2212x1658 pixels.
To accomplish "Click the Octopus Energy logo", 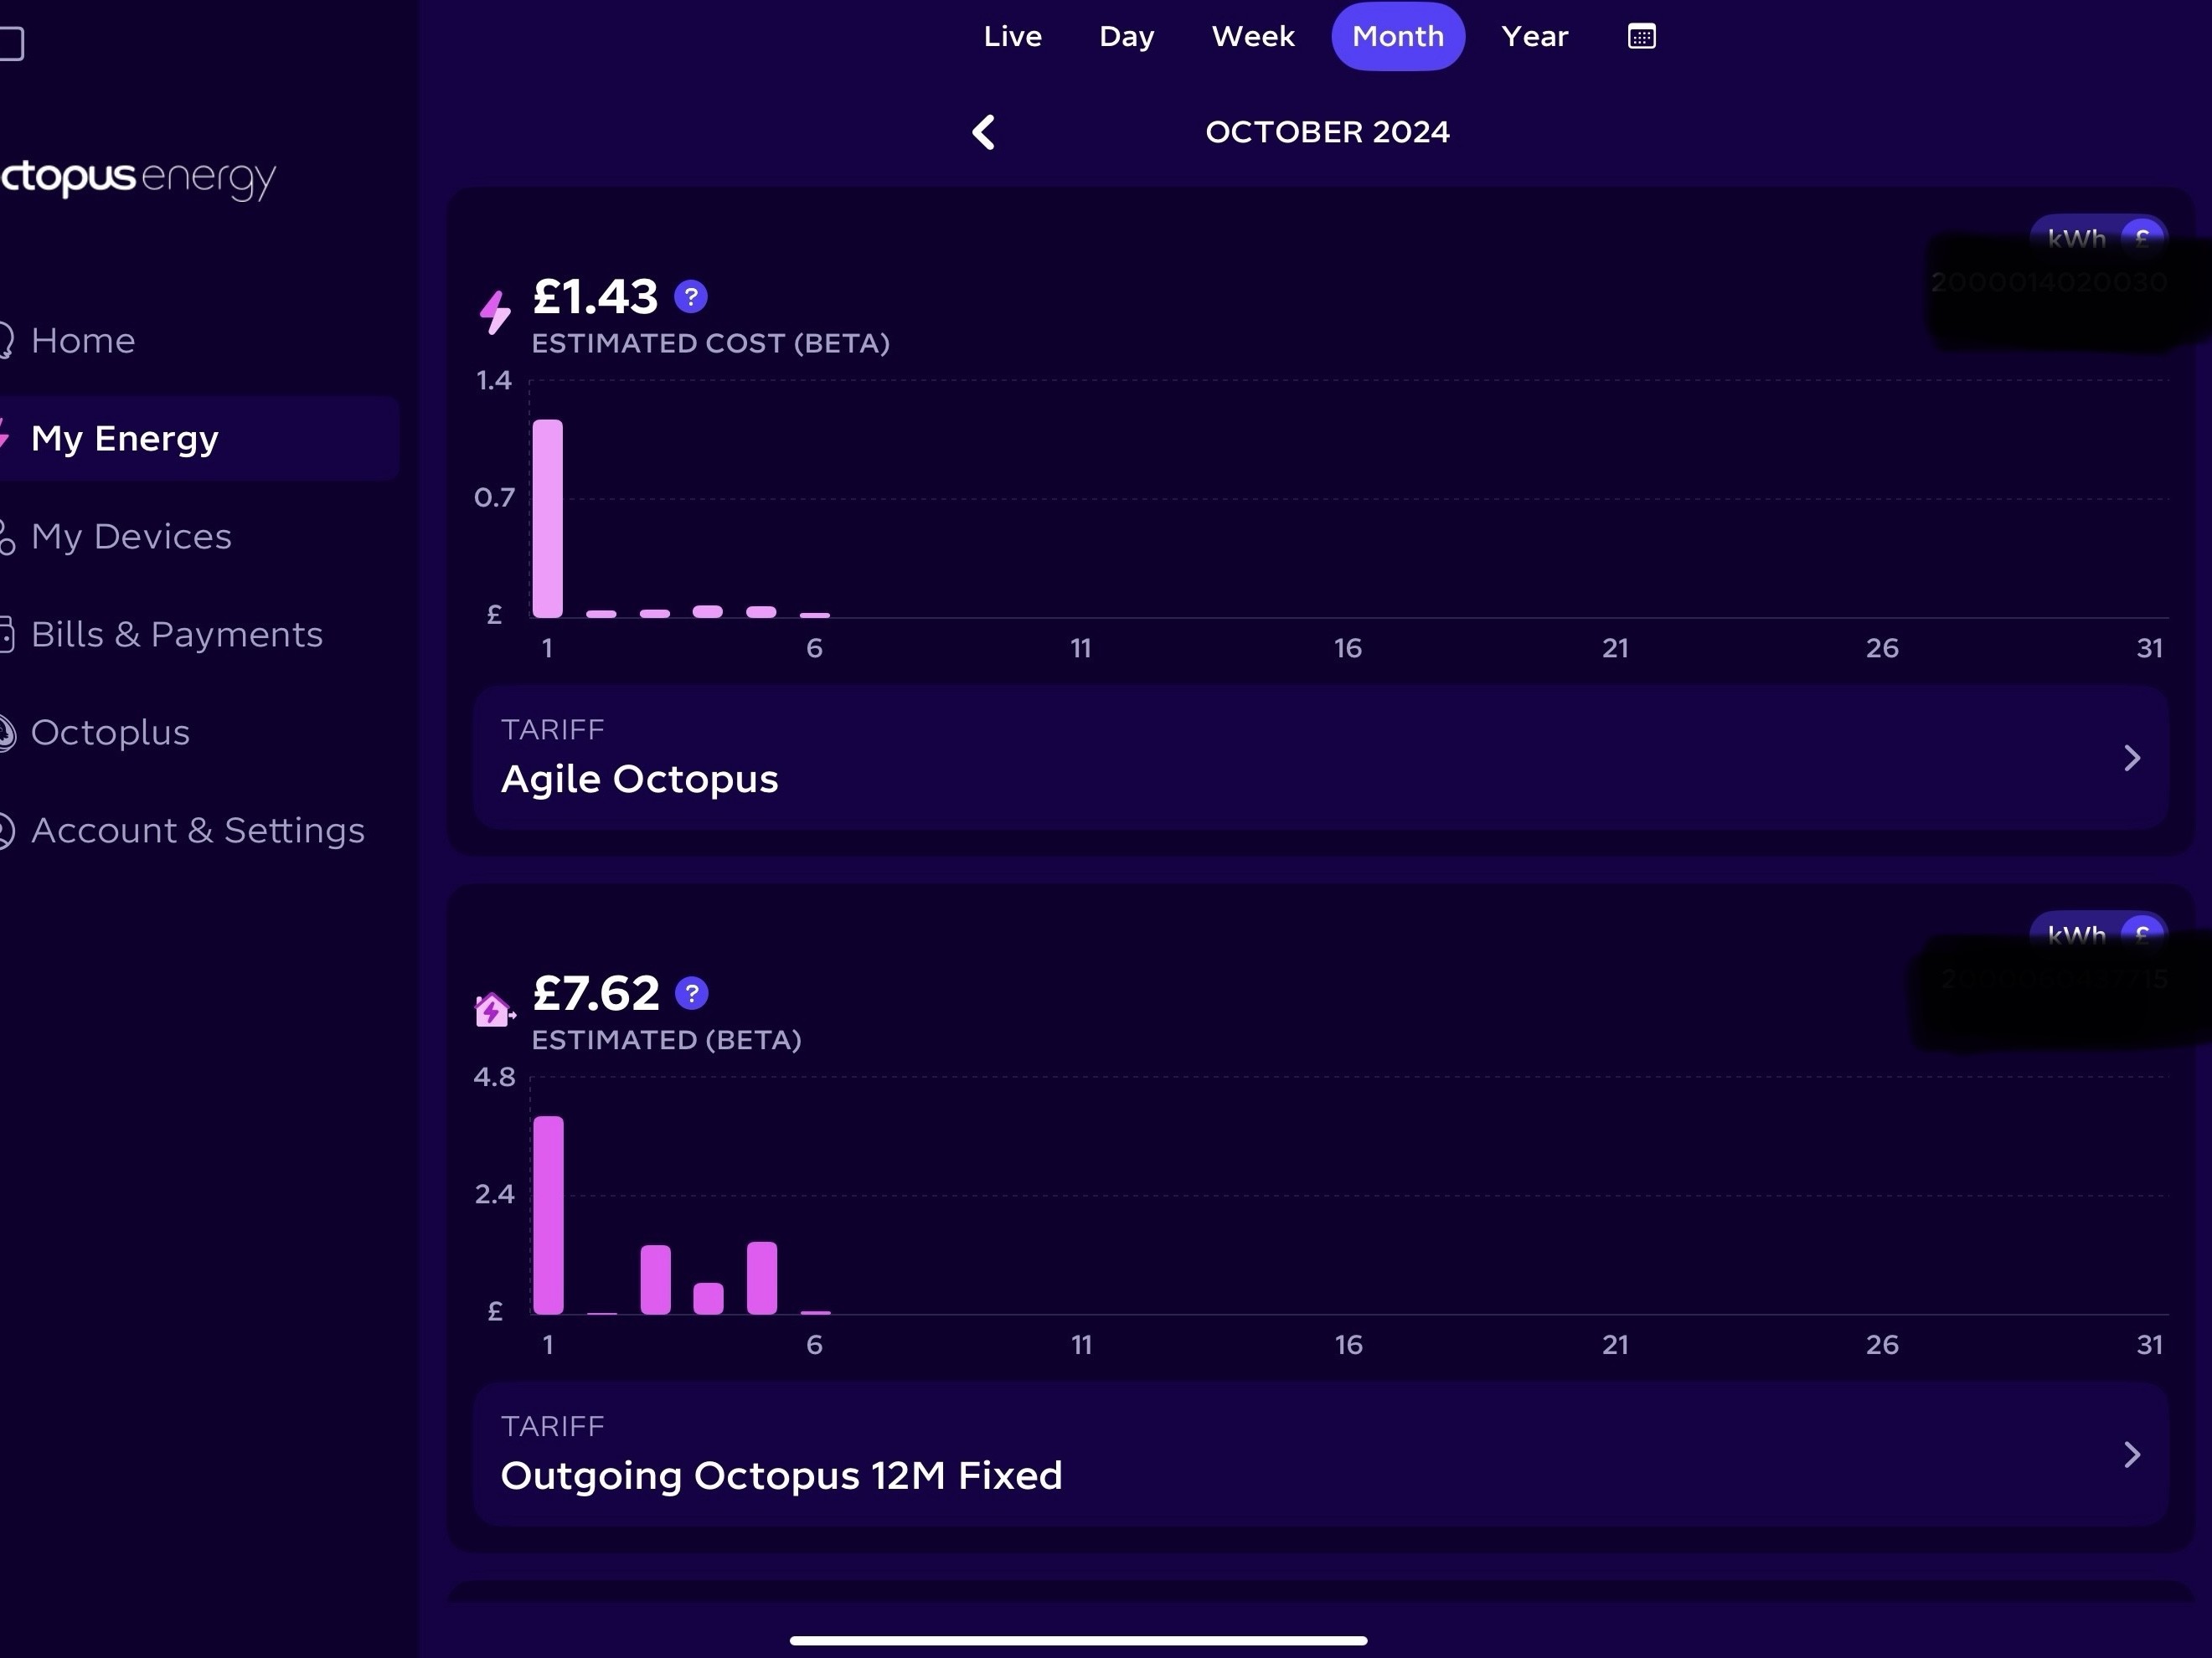I will point(138,178).
